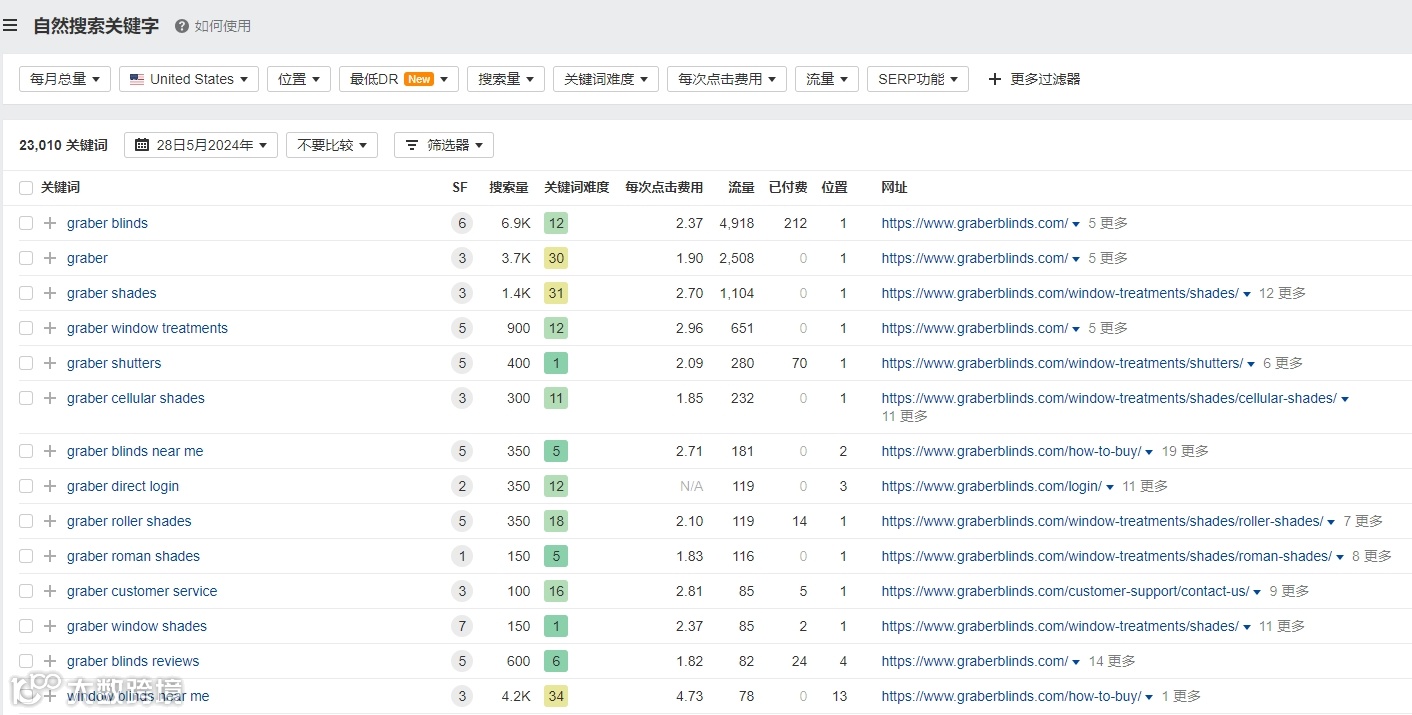
Task: Open the graber blinds keyword link
Action: pyautogui.click(x=107, y=223)
